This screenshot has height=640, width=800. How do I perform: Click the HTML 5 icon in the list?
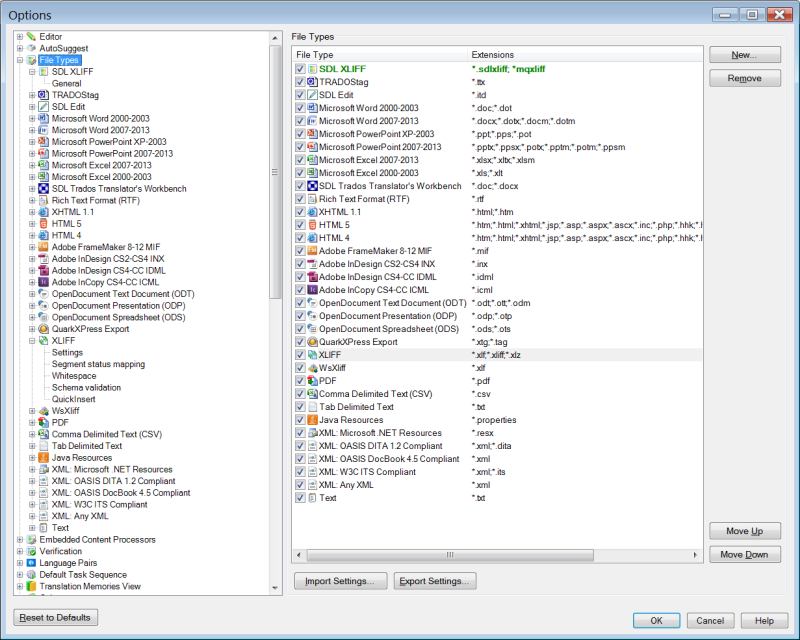point(313,225)
